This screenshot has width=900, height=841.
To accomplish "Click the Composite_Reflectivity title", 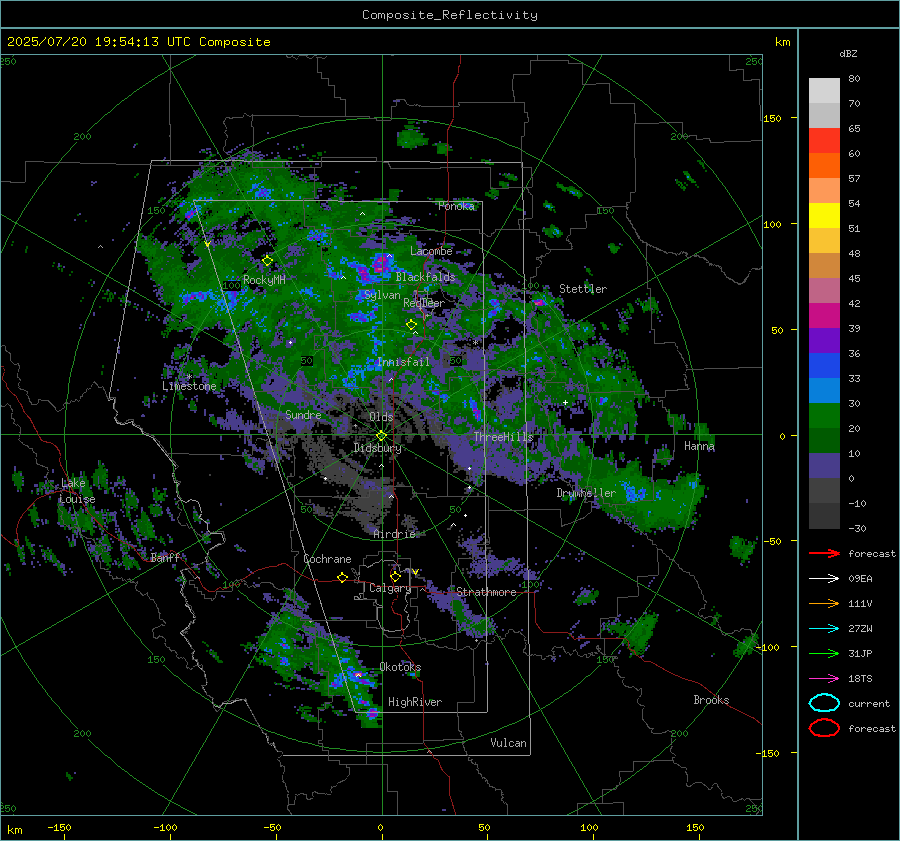I will (450, 15).
